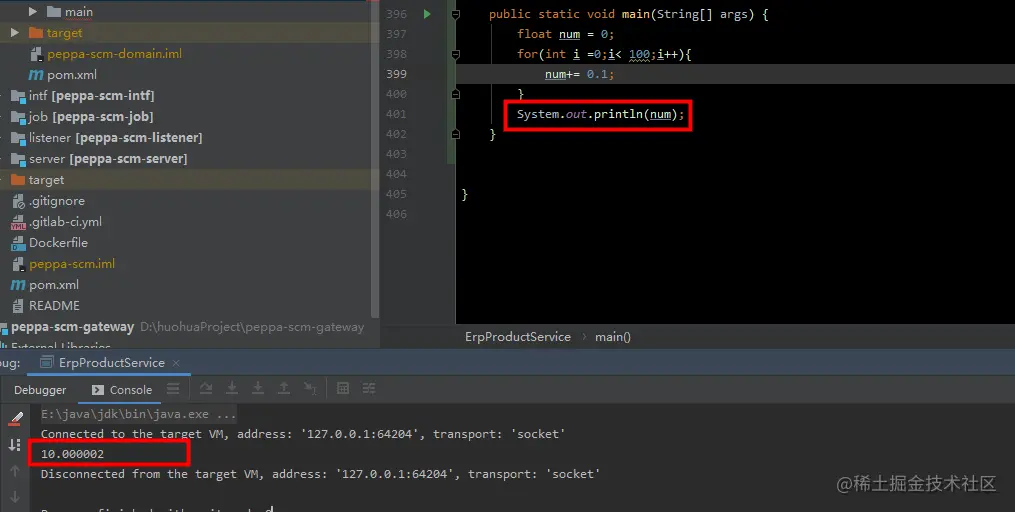Click 'float num = 0;' code line
The width and height of the screenshot is (1015, 512).
pyautogui.click(x=565, y=34)
